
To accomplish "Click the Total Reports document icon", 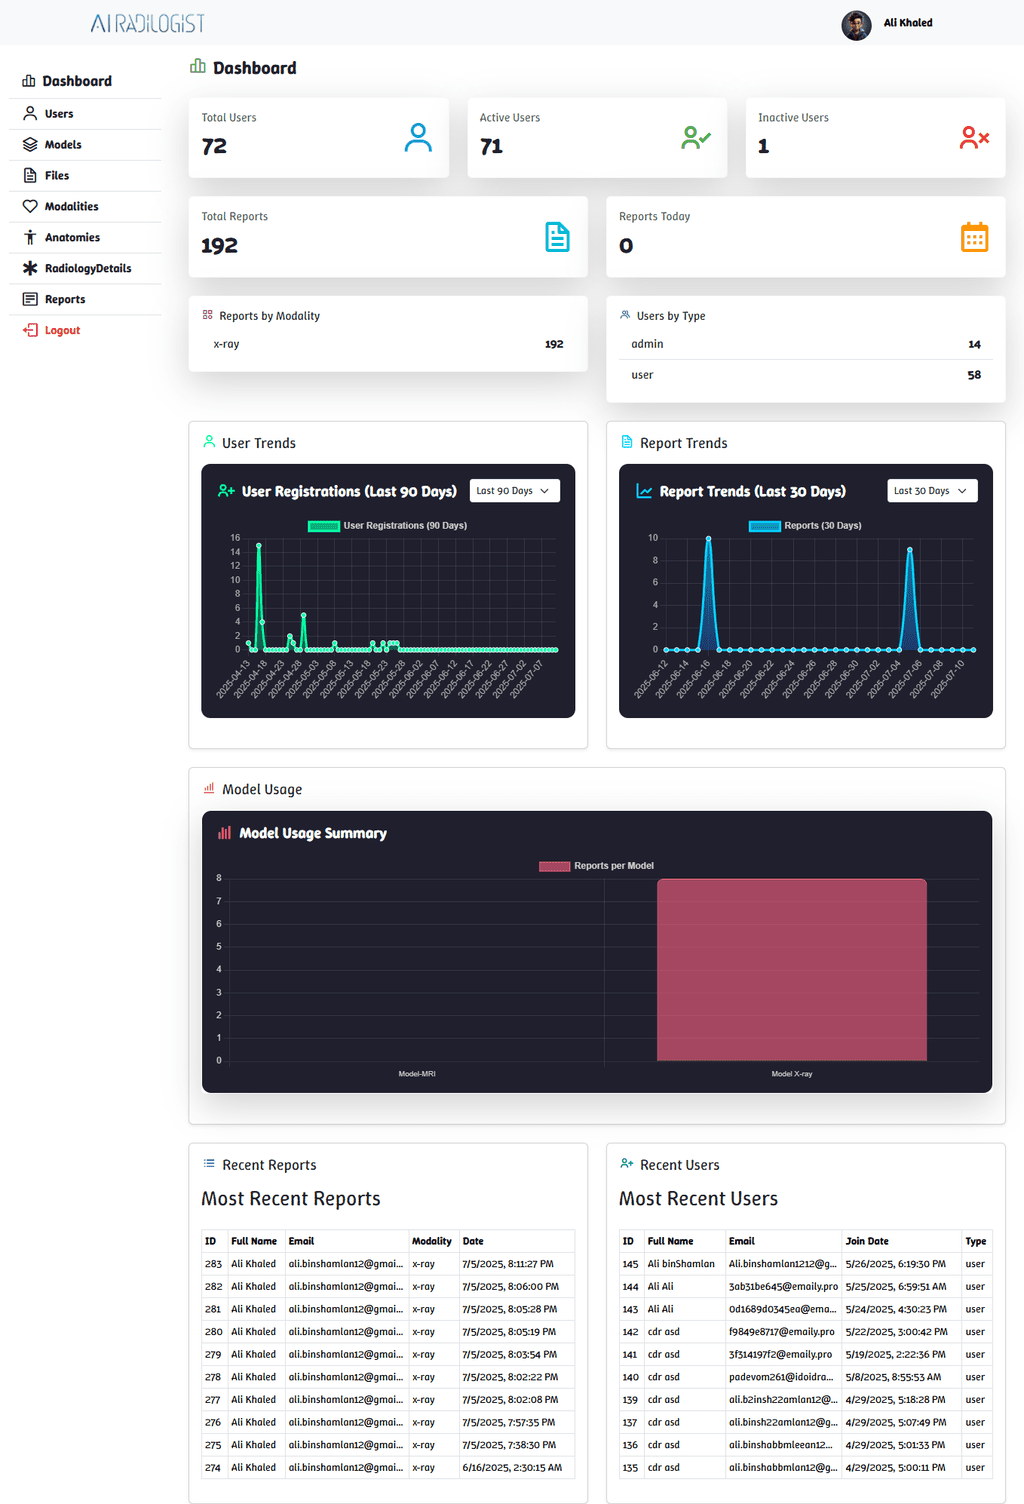I will pos(557,237).
